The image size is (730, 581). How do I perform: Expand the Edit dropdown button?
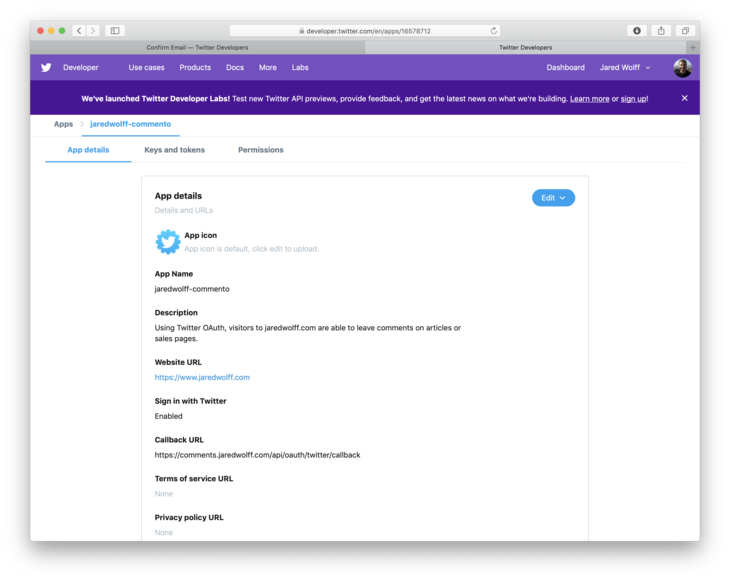553,198
